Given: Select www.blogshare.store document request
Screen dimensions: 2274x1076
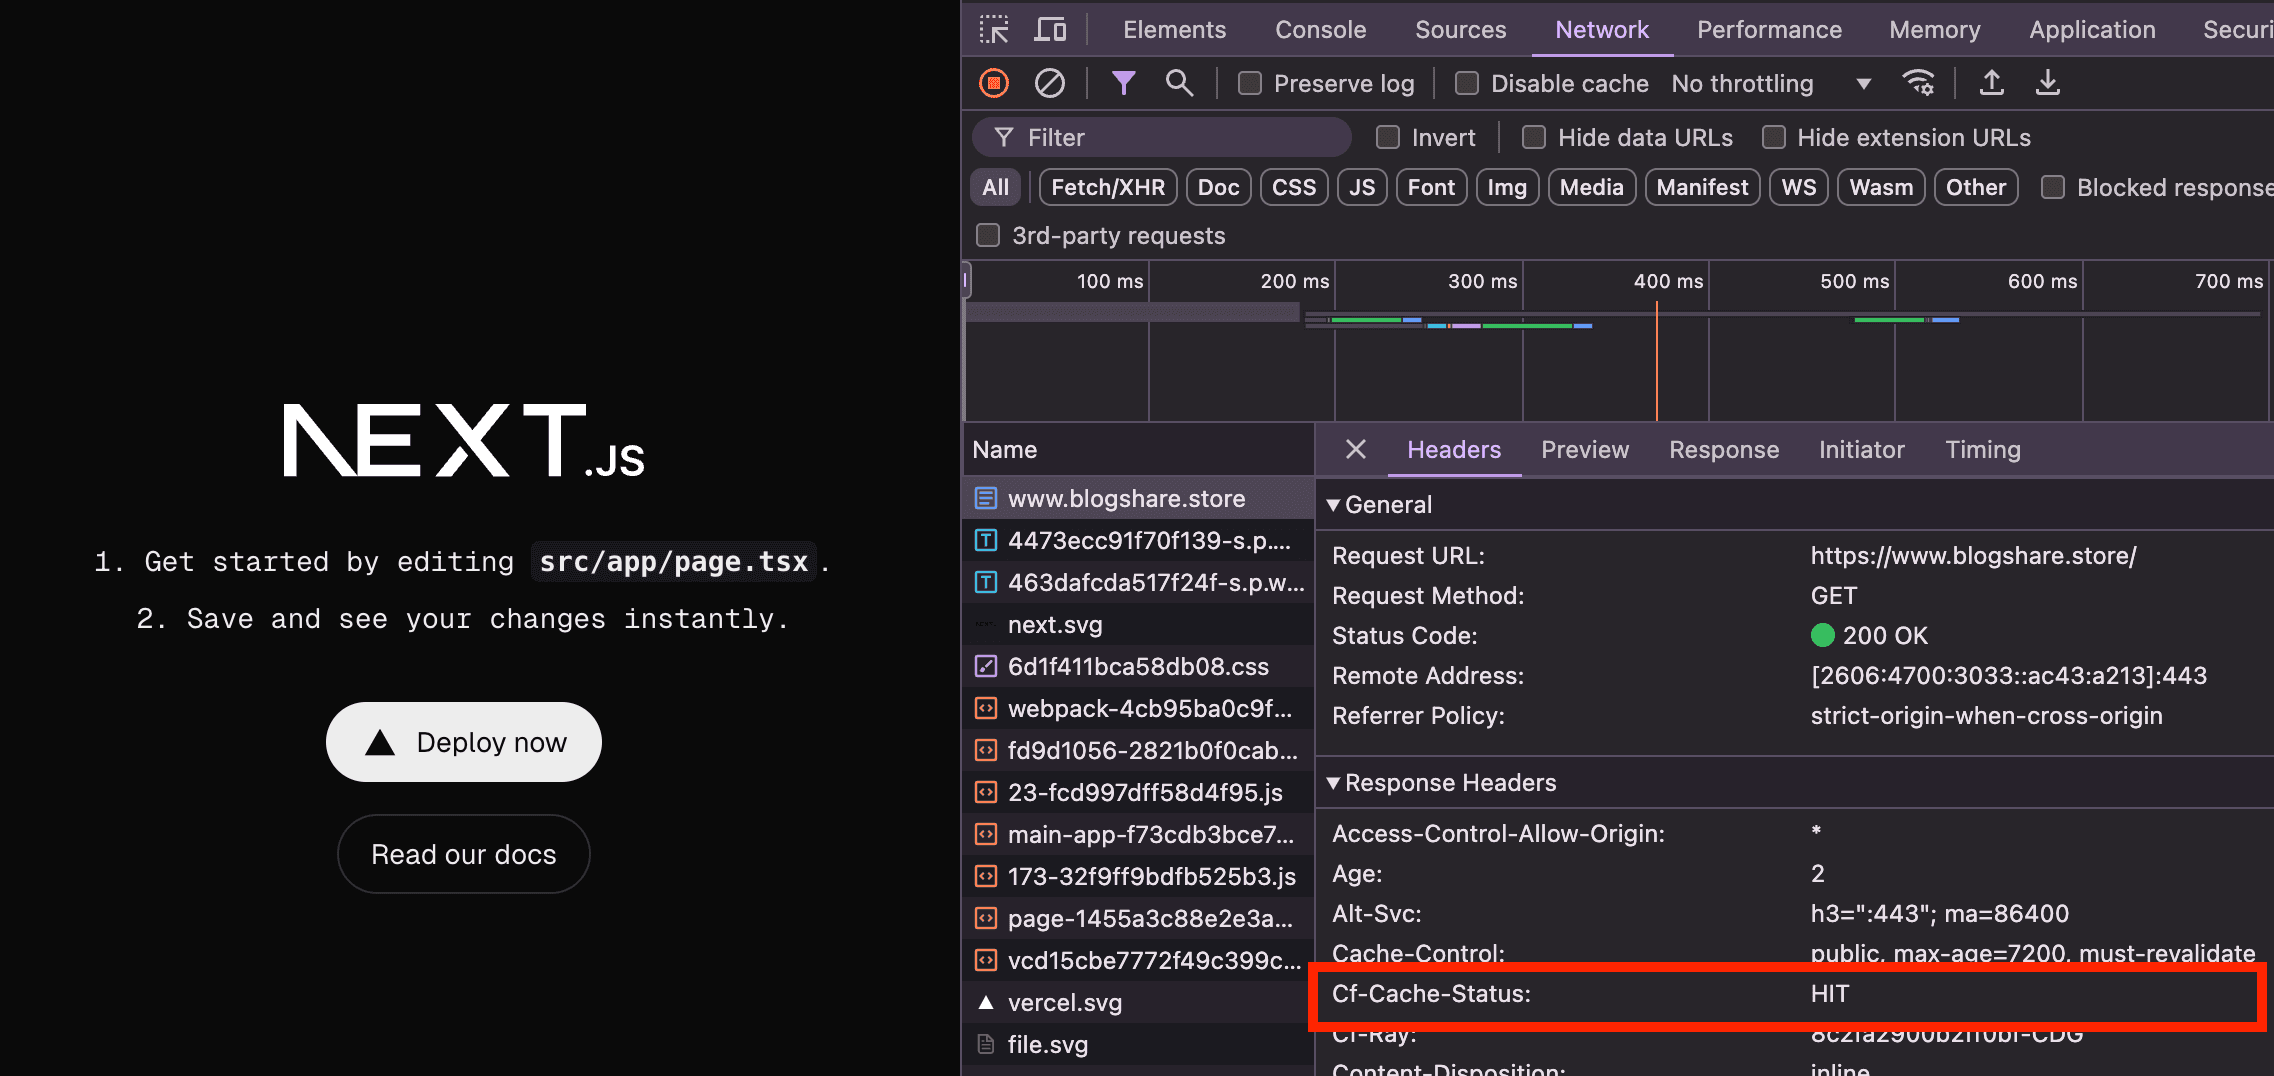Looking at the screenshot, I should [x=1138, y=498].
